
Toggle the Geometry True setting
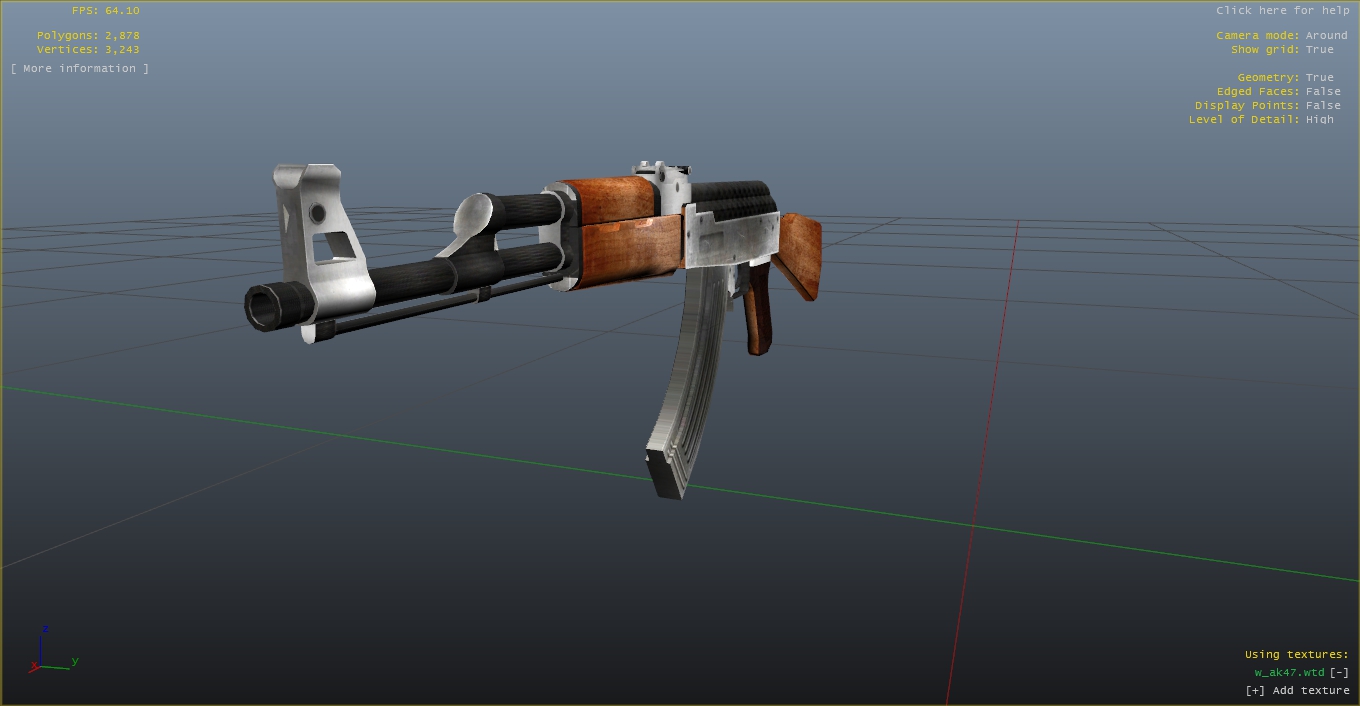[1319, 78]
